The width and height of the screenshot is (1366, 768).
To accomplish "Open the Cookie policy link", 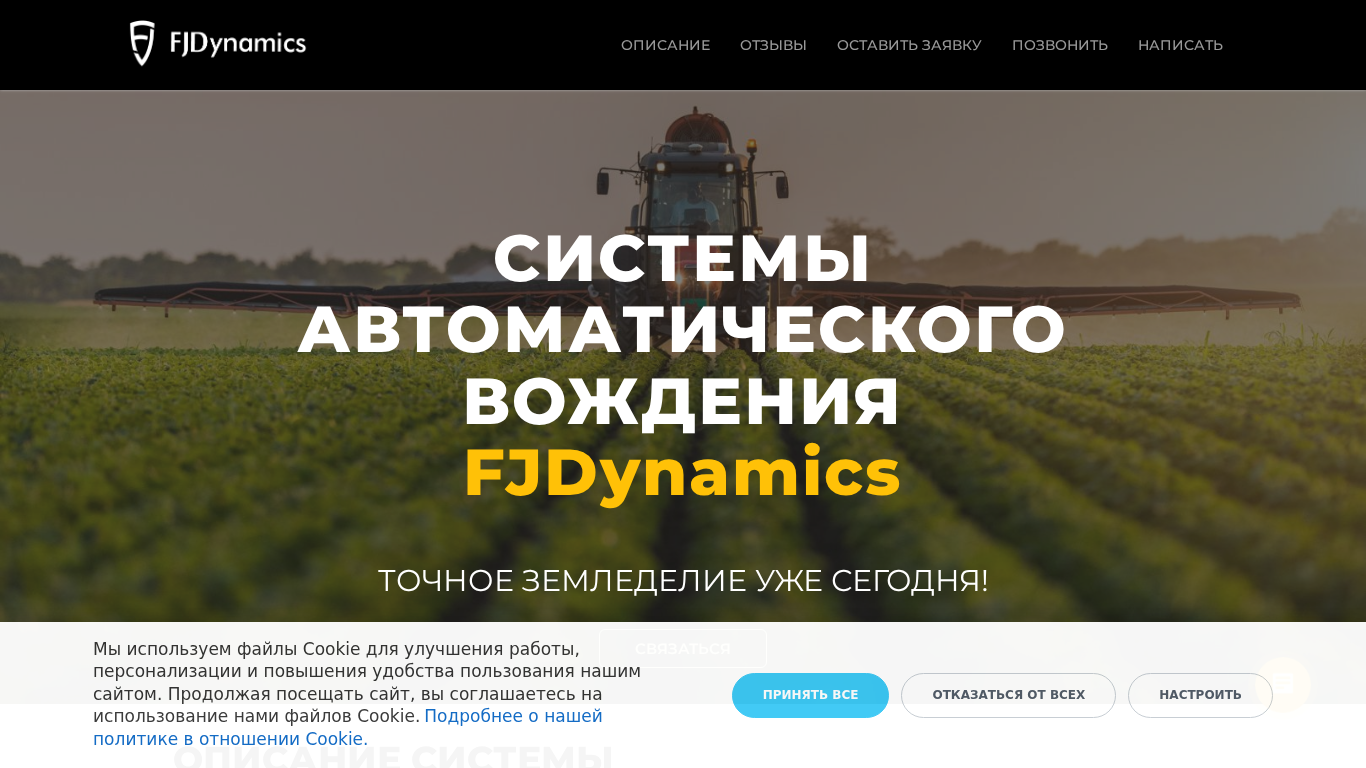I will [x=348, y=728].
